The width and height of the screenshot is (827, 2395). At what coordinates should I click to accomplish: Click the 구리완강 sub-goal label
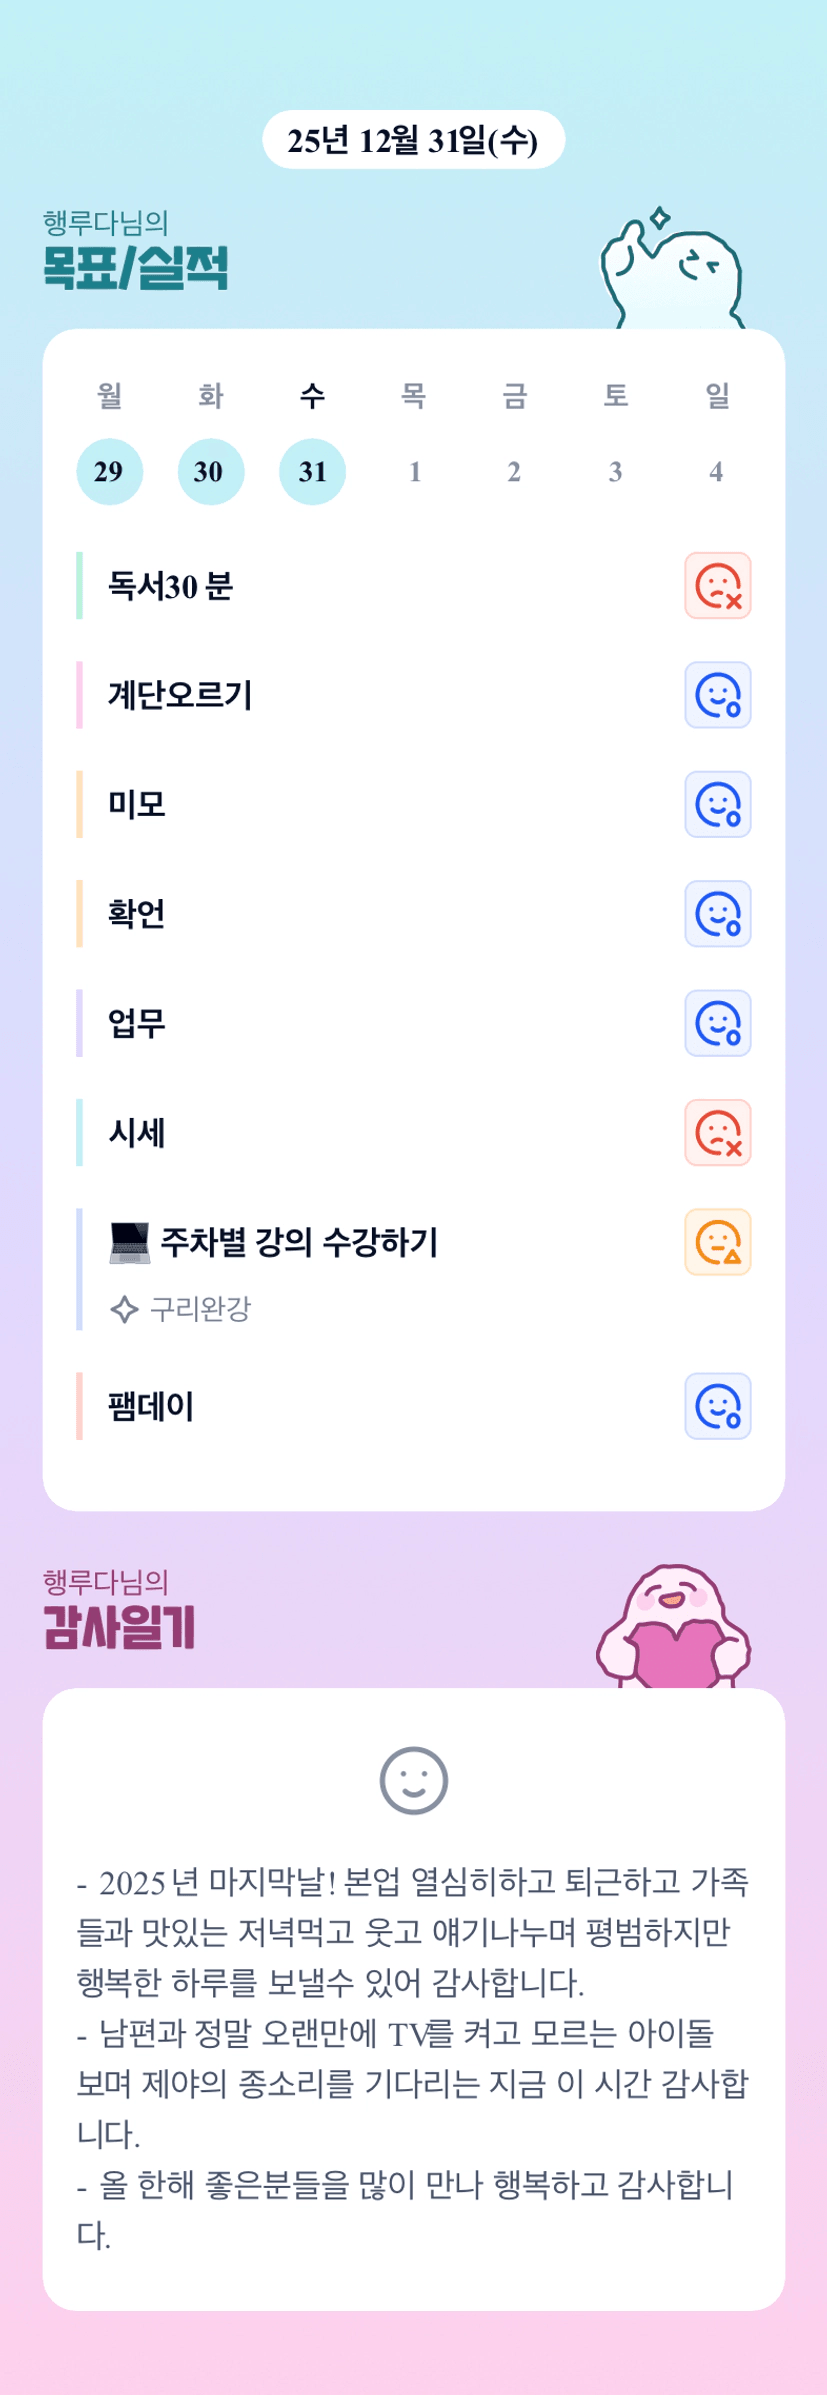[x=200, y=1309]
